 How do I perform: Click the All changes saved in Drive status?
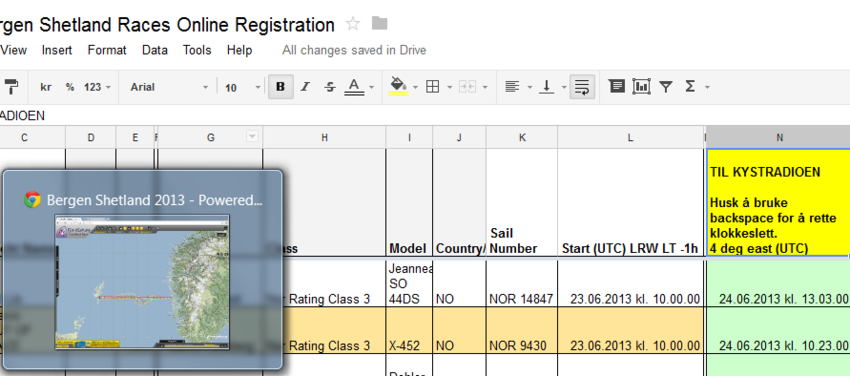354,50
